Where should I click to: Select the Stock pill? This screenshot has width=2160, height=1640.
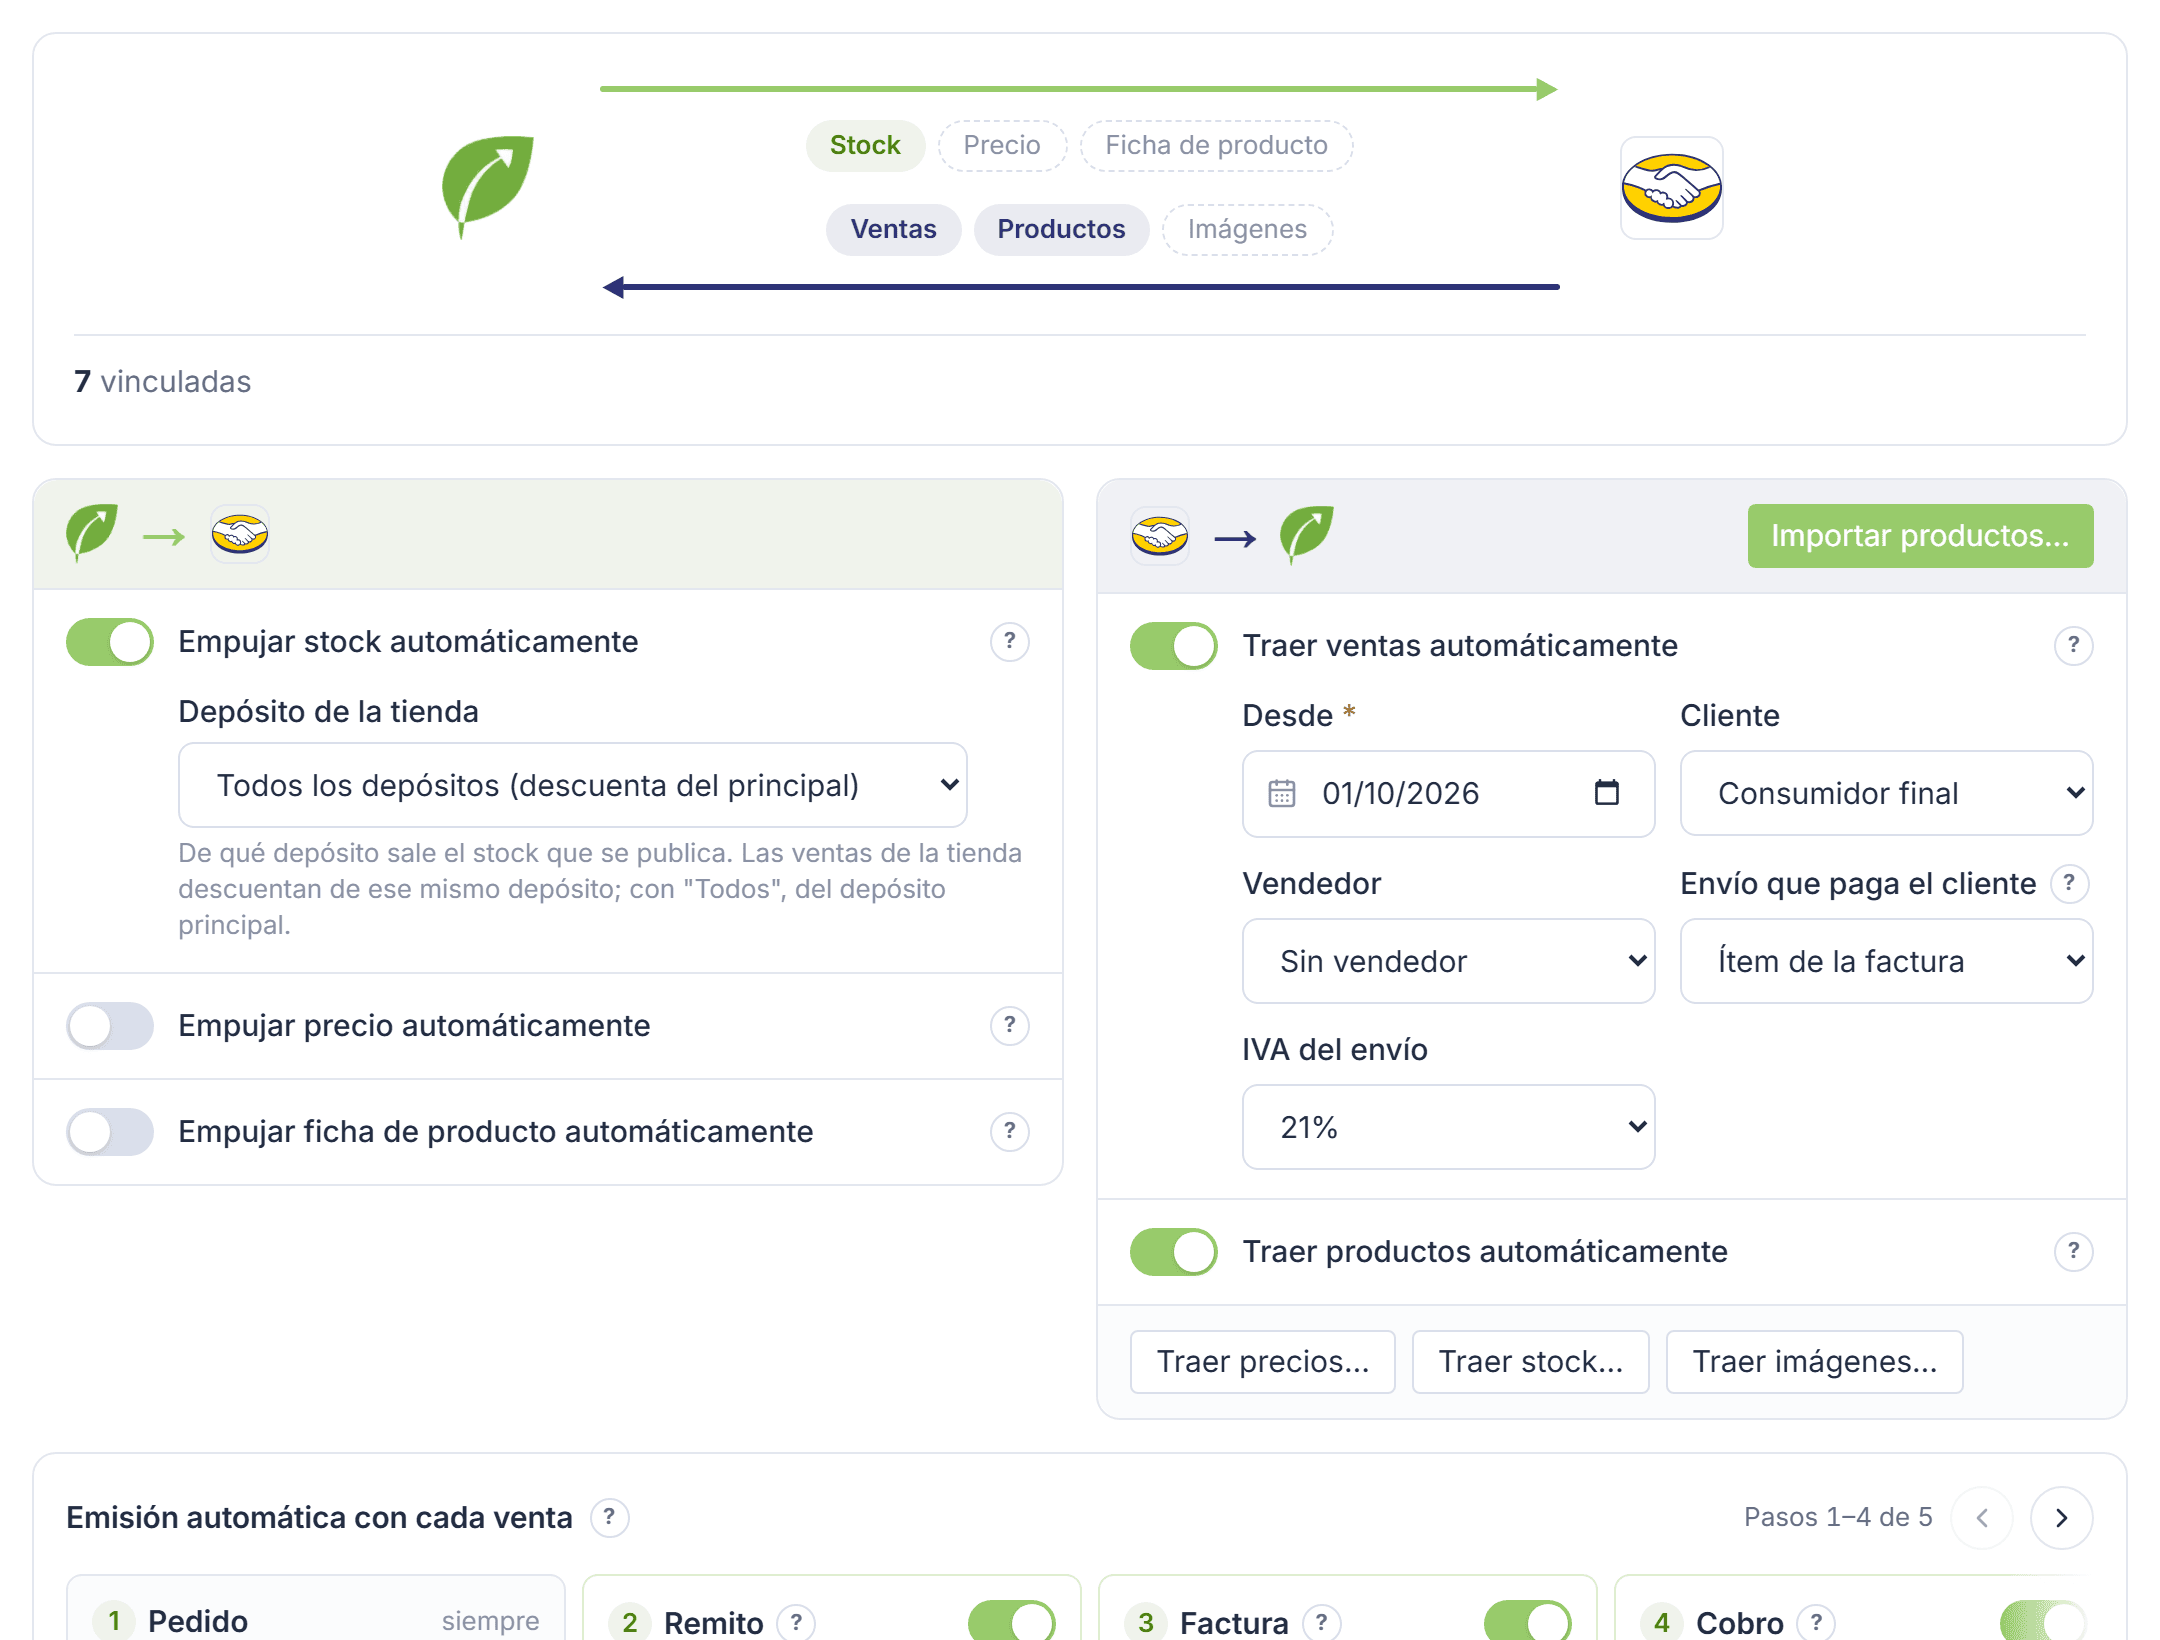click(865, 145)
